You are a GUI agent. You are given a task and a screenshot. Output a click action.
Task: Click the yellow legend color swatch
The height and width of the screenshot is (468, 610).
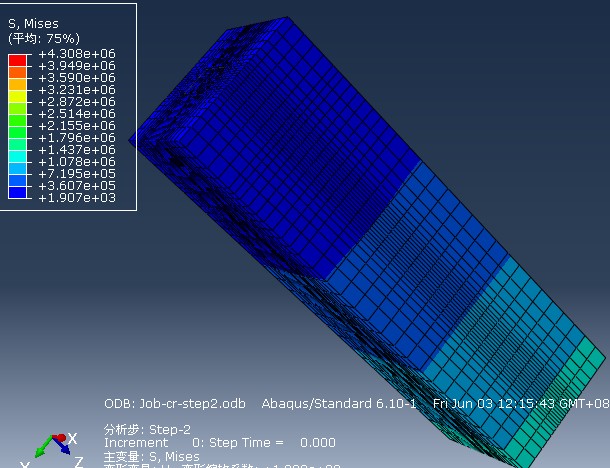pyautogui.click(x=18, y=96)
